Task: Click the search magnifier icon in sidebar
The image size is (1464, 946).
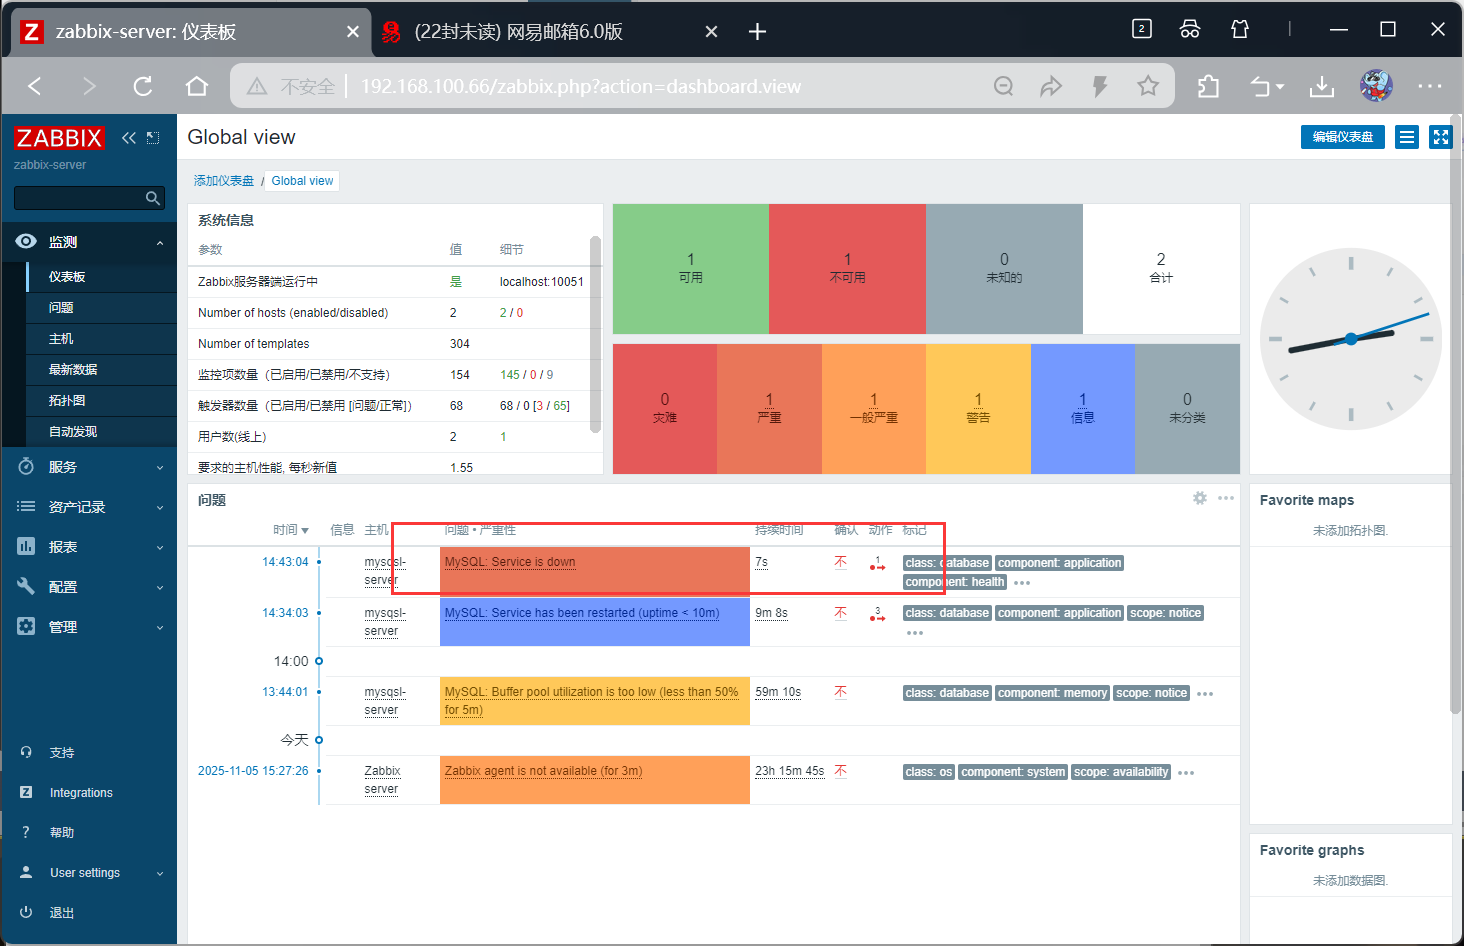Action: (152, 198)
